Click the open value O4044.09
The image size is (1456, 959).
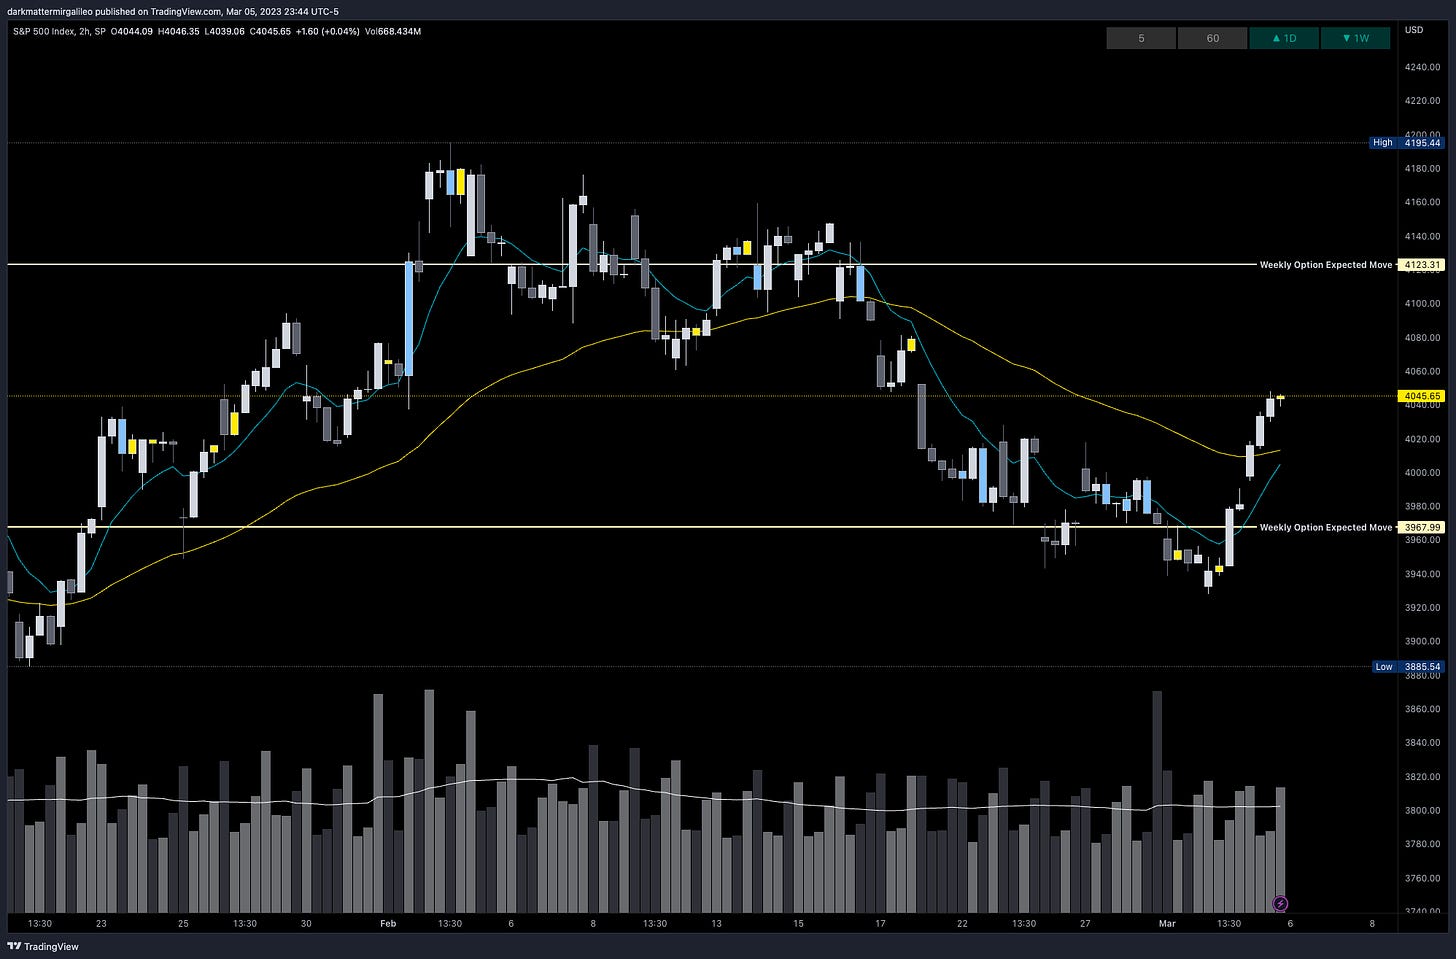(x=132, y=32)
